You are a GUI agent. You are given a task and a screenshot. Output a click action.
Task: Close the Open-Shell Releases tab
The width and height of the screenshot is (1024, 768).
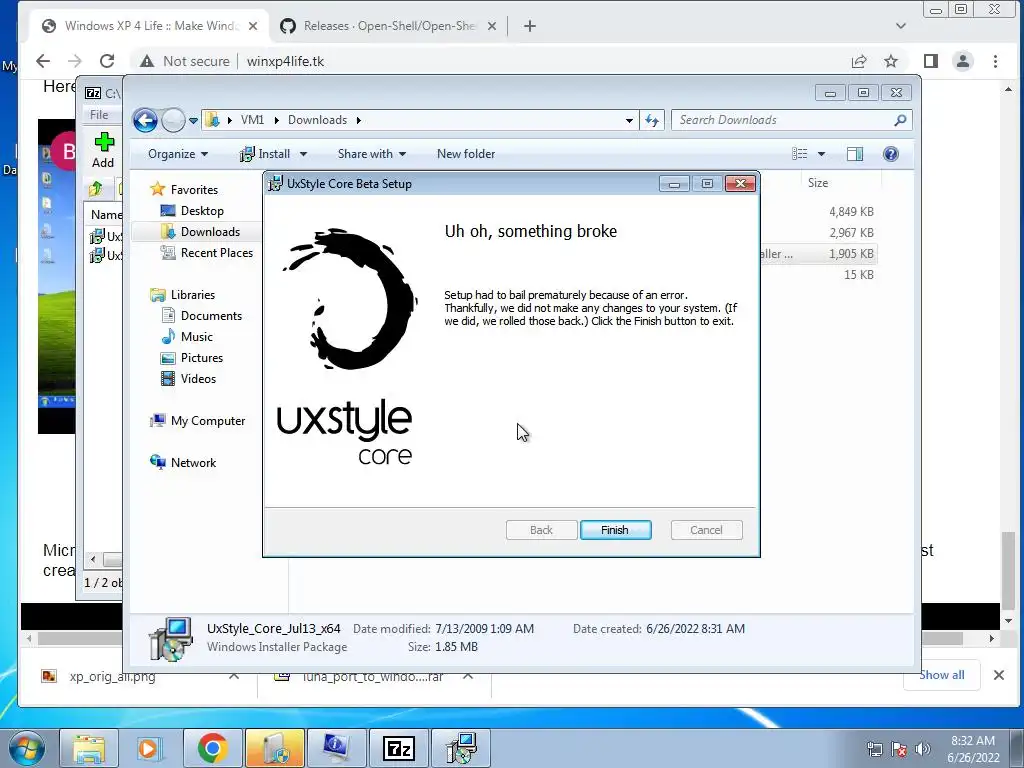click(x=492, y=26)
